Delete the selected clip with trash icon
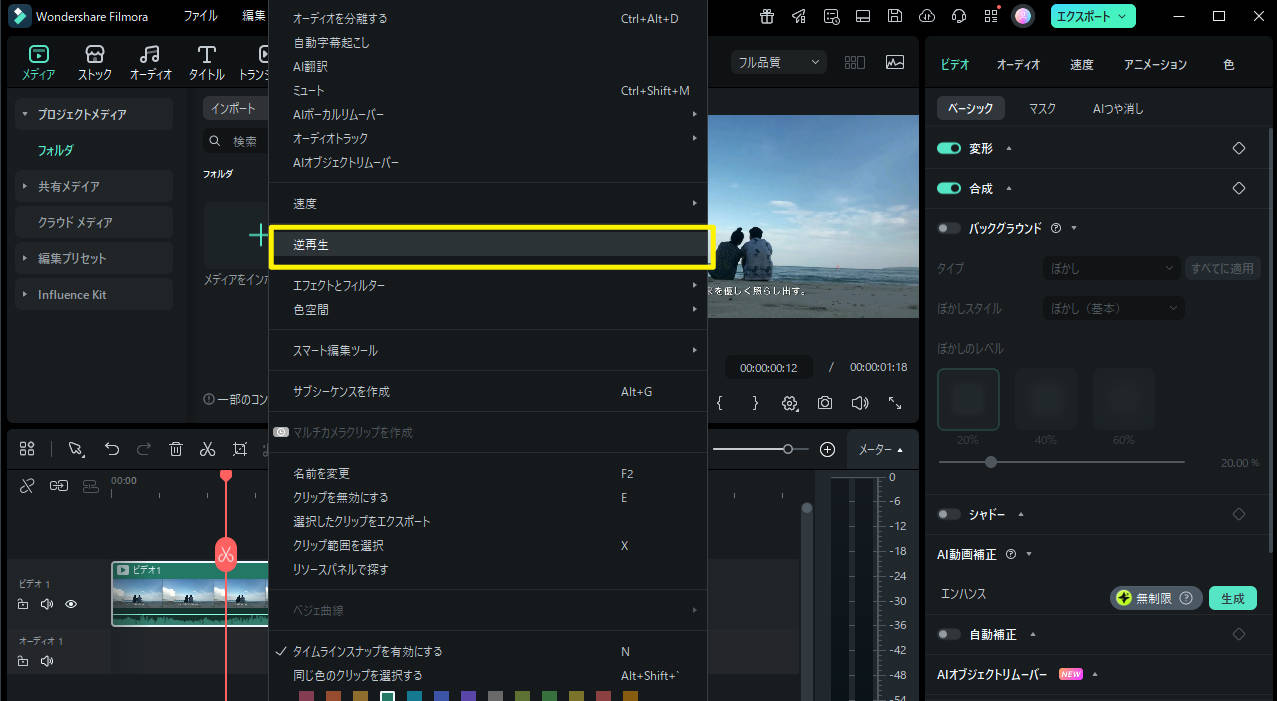 coord(176,449)
